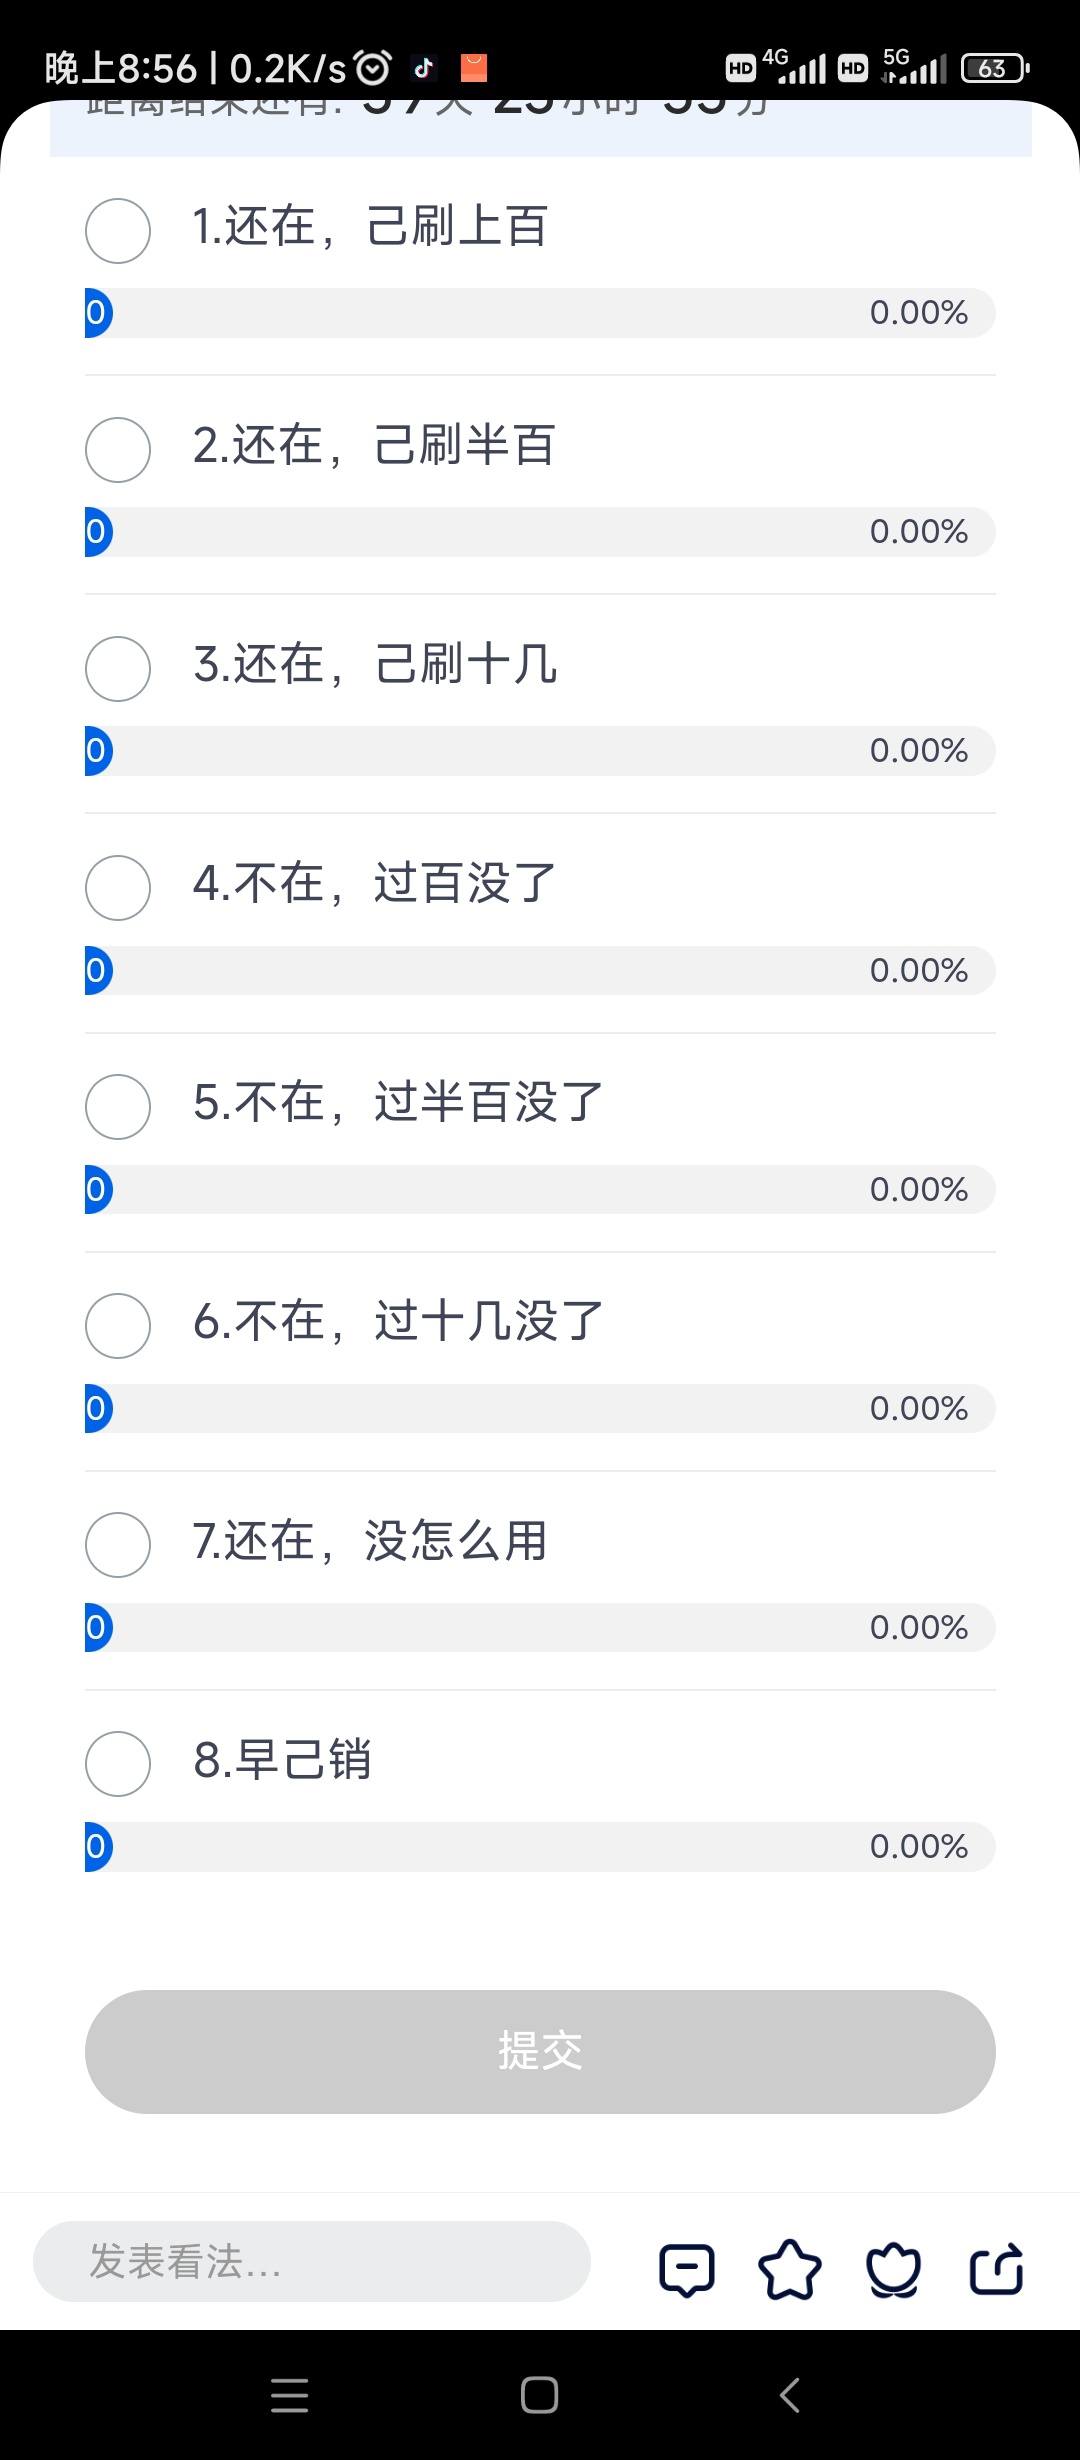Tap the like icon beside the star
Image resolution: width=1080 pixels, height=2460 pixels.
[893, 2269]
